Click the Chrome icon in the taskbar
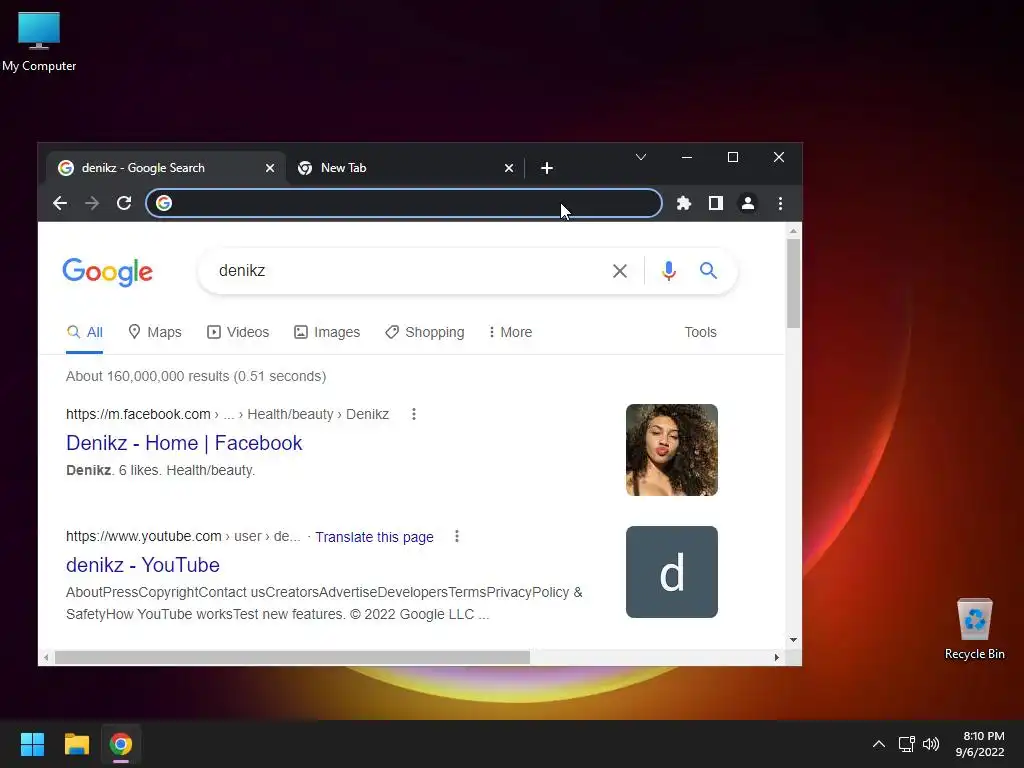The width and height of the screenshot is (1024, 768). click(121, 744)
